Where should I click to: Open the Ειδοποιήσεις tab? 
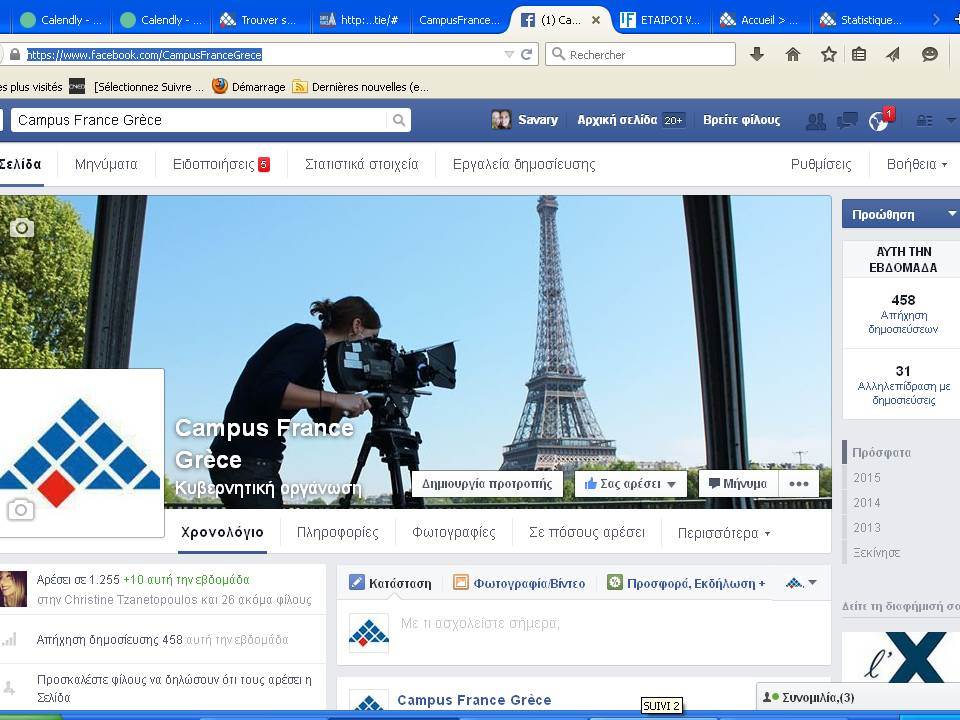click(221, 164)
